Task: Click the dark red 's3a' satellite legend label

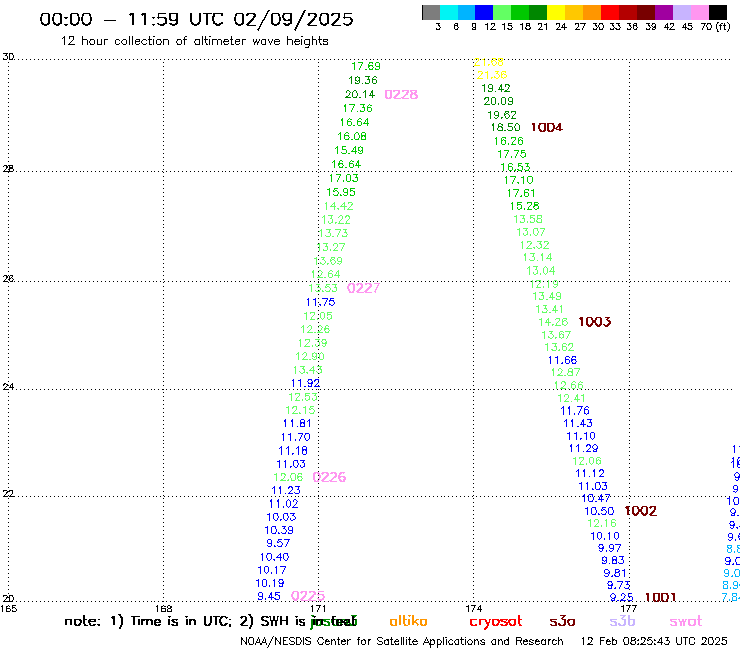Action: [562, 621]
